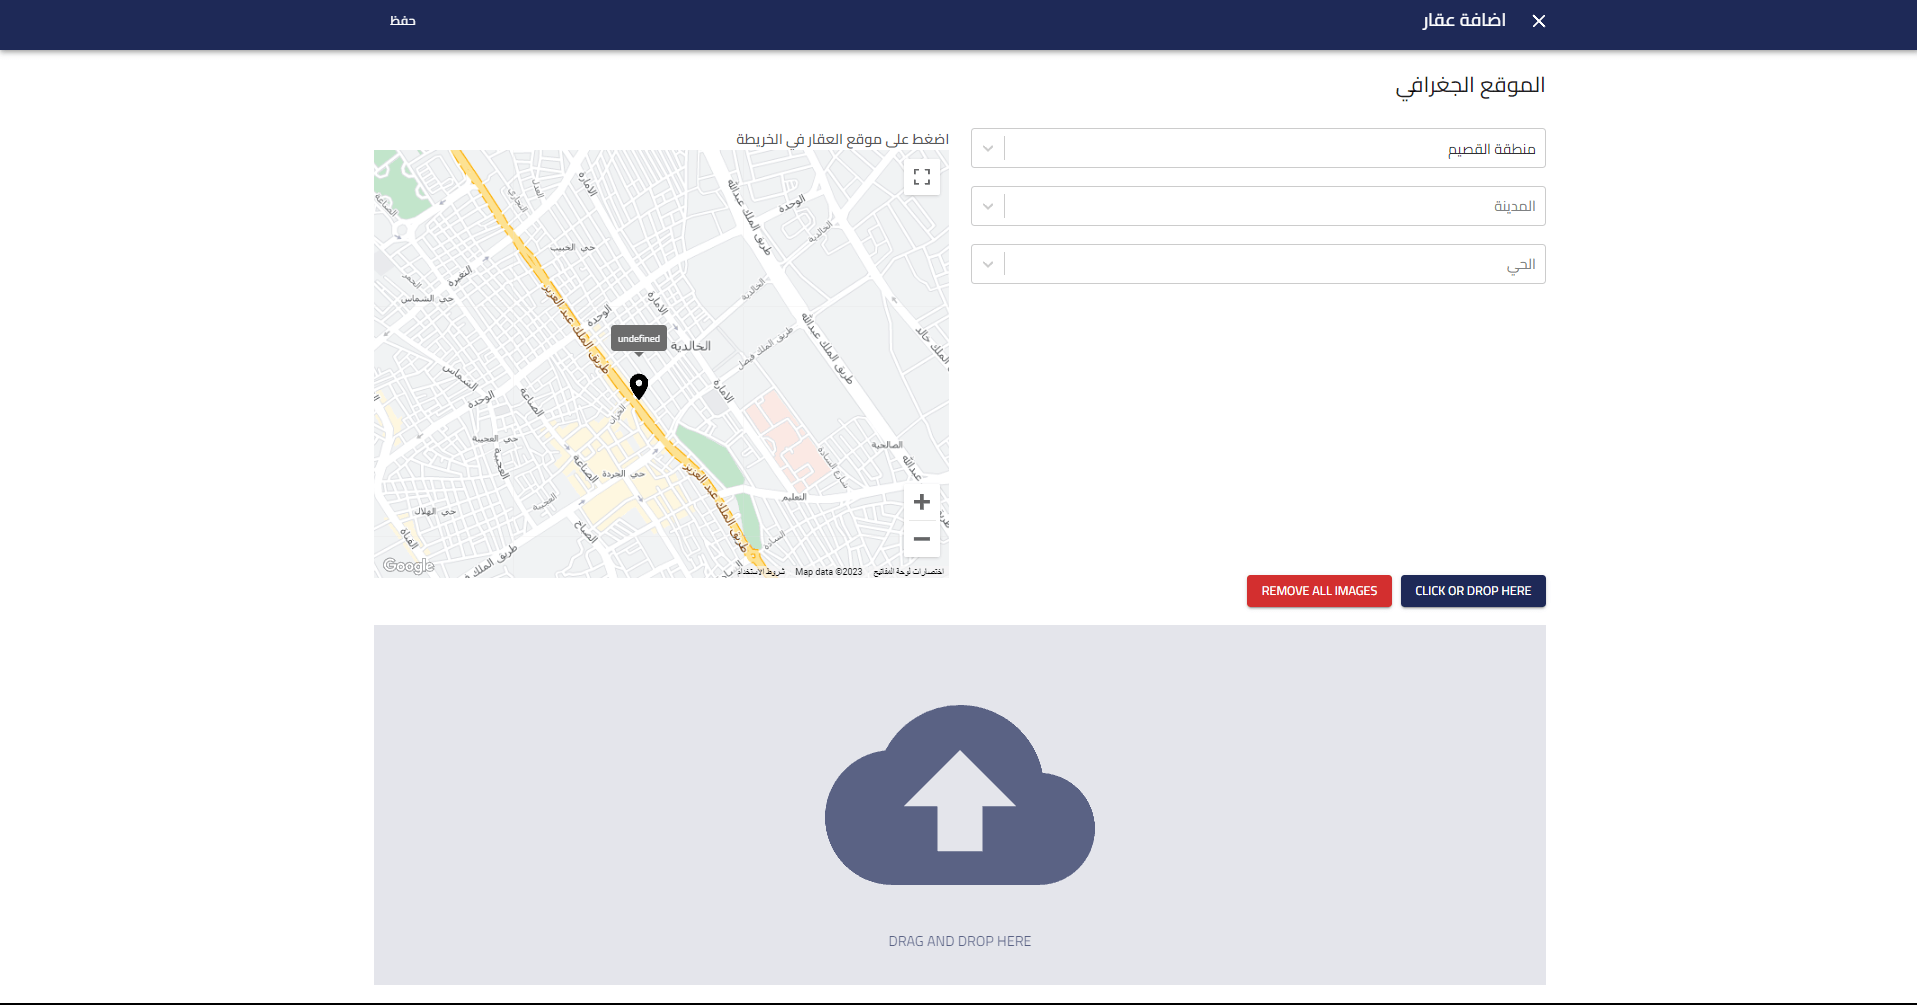The image size is (1917, 1005).
Task: Open the map شروط الاستخدام terms link
Action: [x=761, y=572]
